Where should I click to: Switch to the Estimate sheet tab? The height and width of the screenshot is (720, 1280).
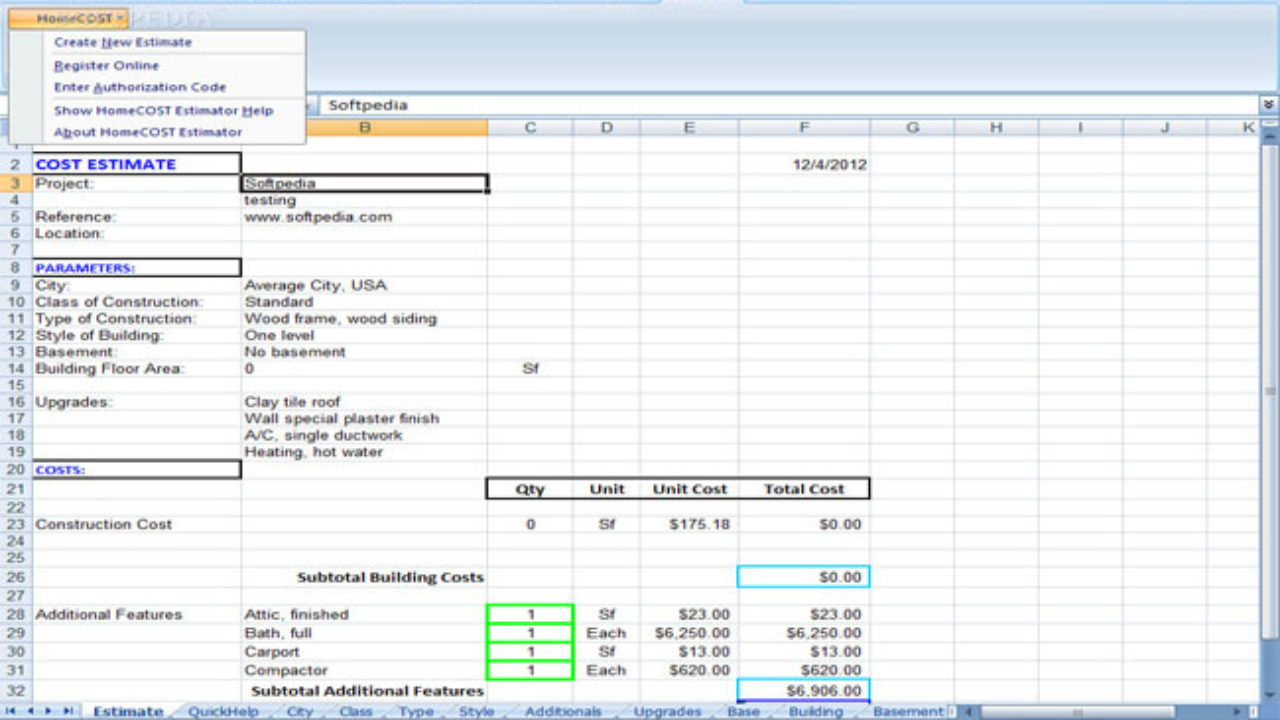click(x=128, y=712)
